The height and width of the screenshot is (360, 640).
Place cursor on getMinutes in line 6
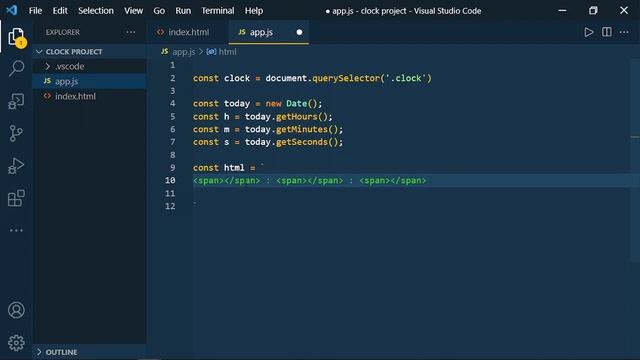pyautogui.click(x=302, y=129)
